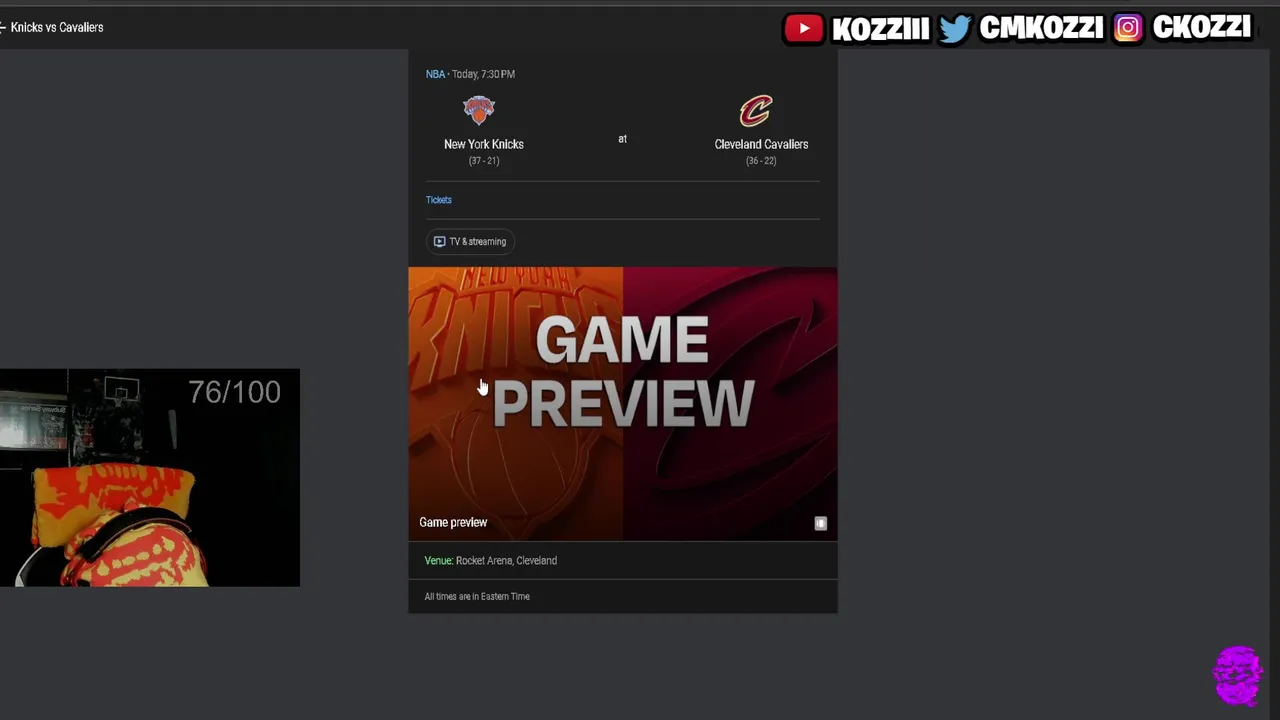Click the All times are in Eastern Time note
1280x720 pixels.
[x=477, y=597]
